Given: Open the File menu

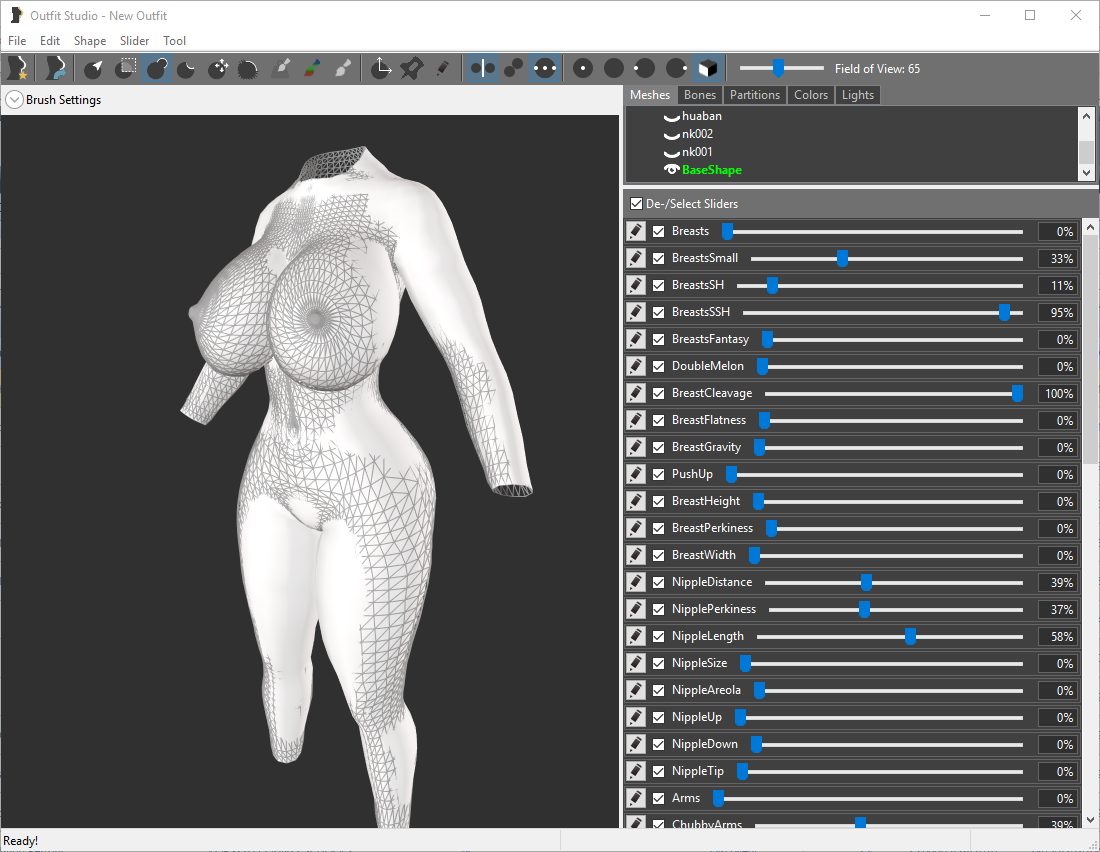Looking at the screenshot, I should (17, 41).
